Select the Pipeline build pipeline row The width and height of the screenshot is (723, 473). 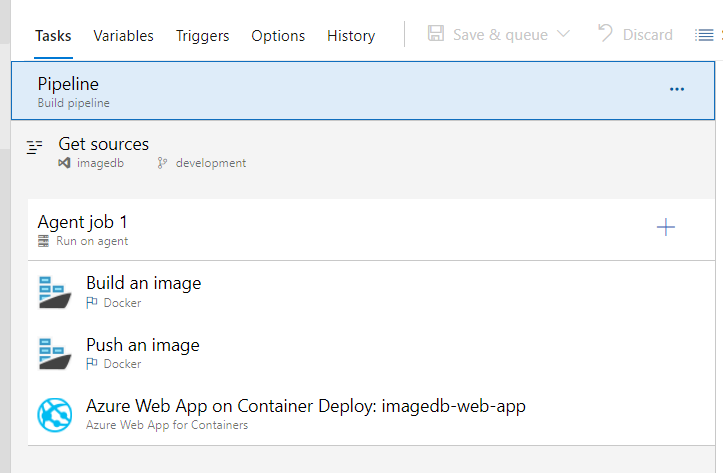coord(300,91)
